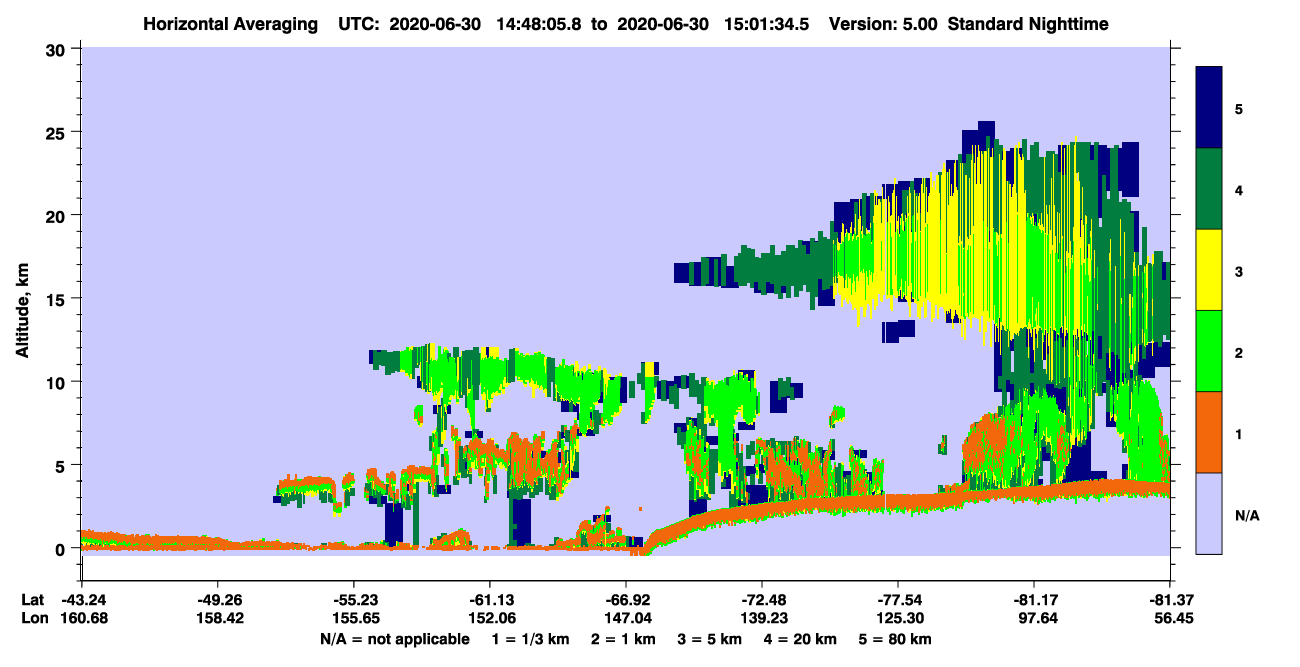Viewport: 1300px width, 667px height.
Task: Click the dark green color bar segment 4
Action: point(1209,188)
